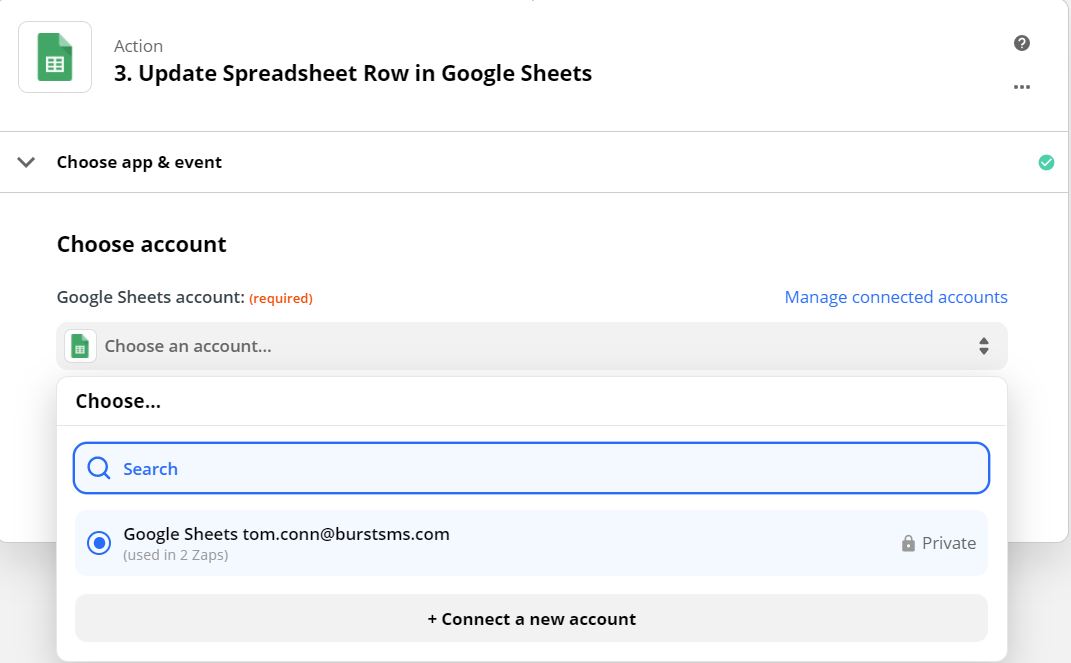Open the three-dot more options menu
Screen dimensions: 1071x663
[x=1021, y=87]
